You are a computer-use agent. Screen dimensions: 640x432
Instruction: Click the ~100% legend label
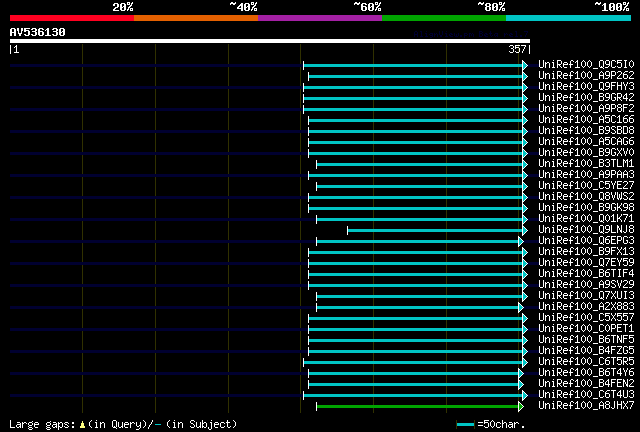coord(612,7)
